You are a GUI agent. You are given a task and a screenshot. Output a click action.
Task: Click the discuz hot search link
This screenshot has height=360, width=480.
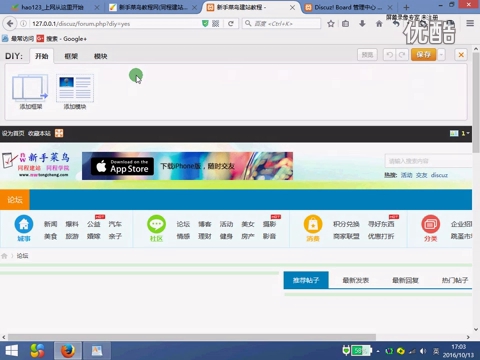439,175
